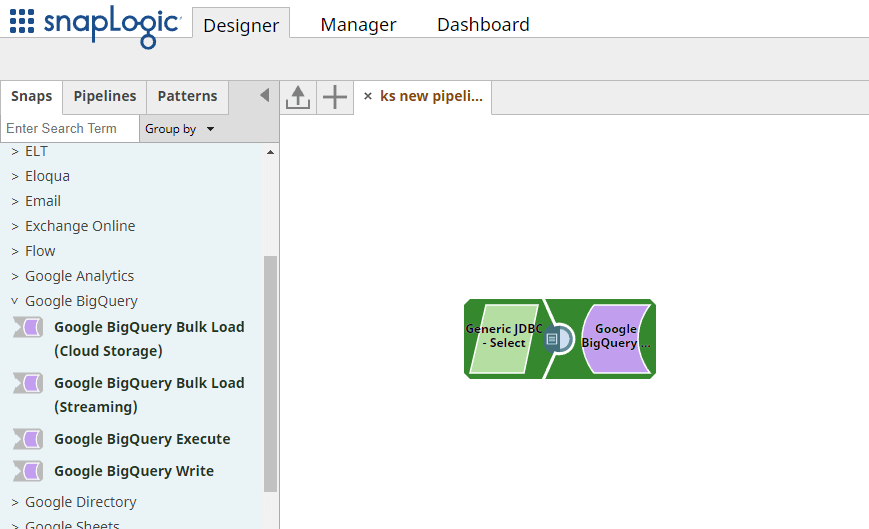Collapse the Google BigQuery category

coord(15,301)
